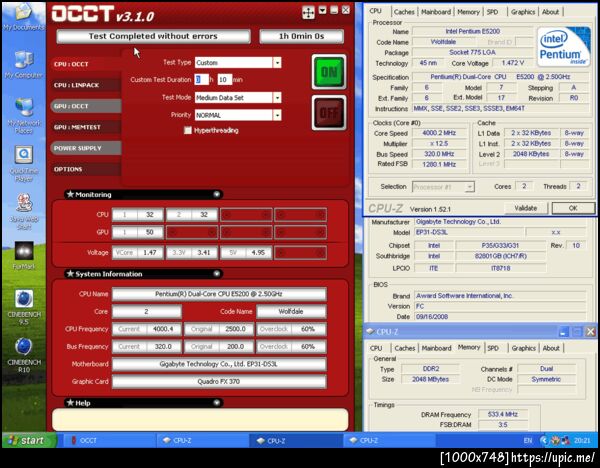Click the DRAM Frequency 533.4 MHz value

[503, 414]
